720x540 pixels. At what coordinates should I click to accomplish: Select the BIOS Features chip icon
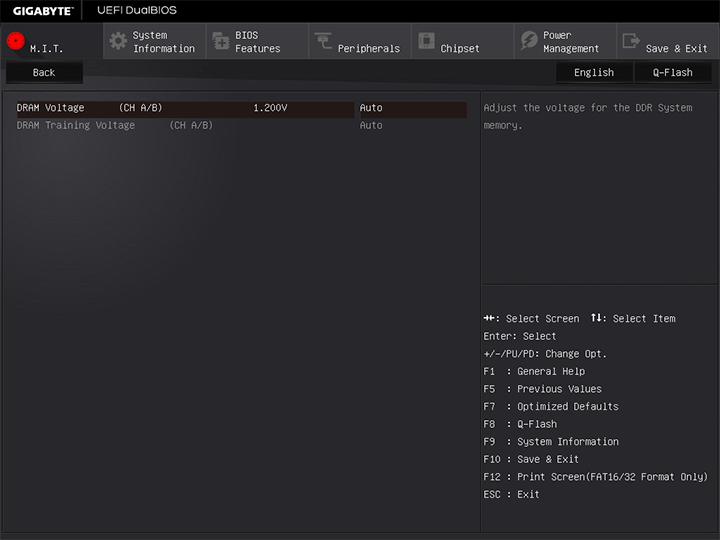tap(221, 41)
